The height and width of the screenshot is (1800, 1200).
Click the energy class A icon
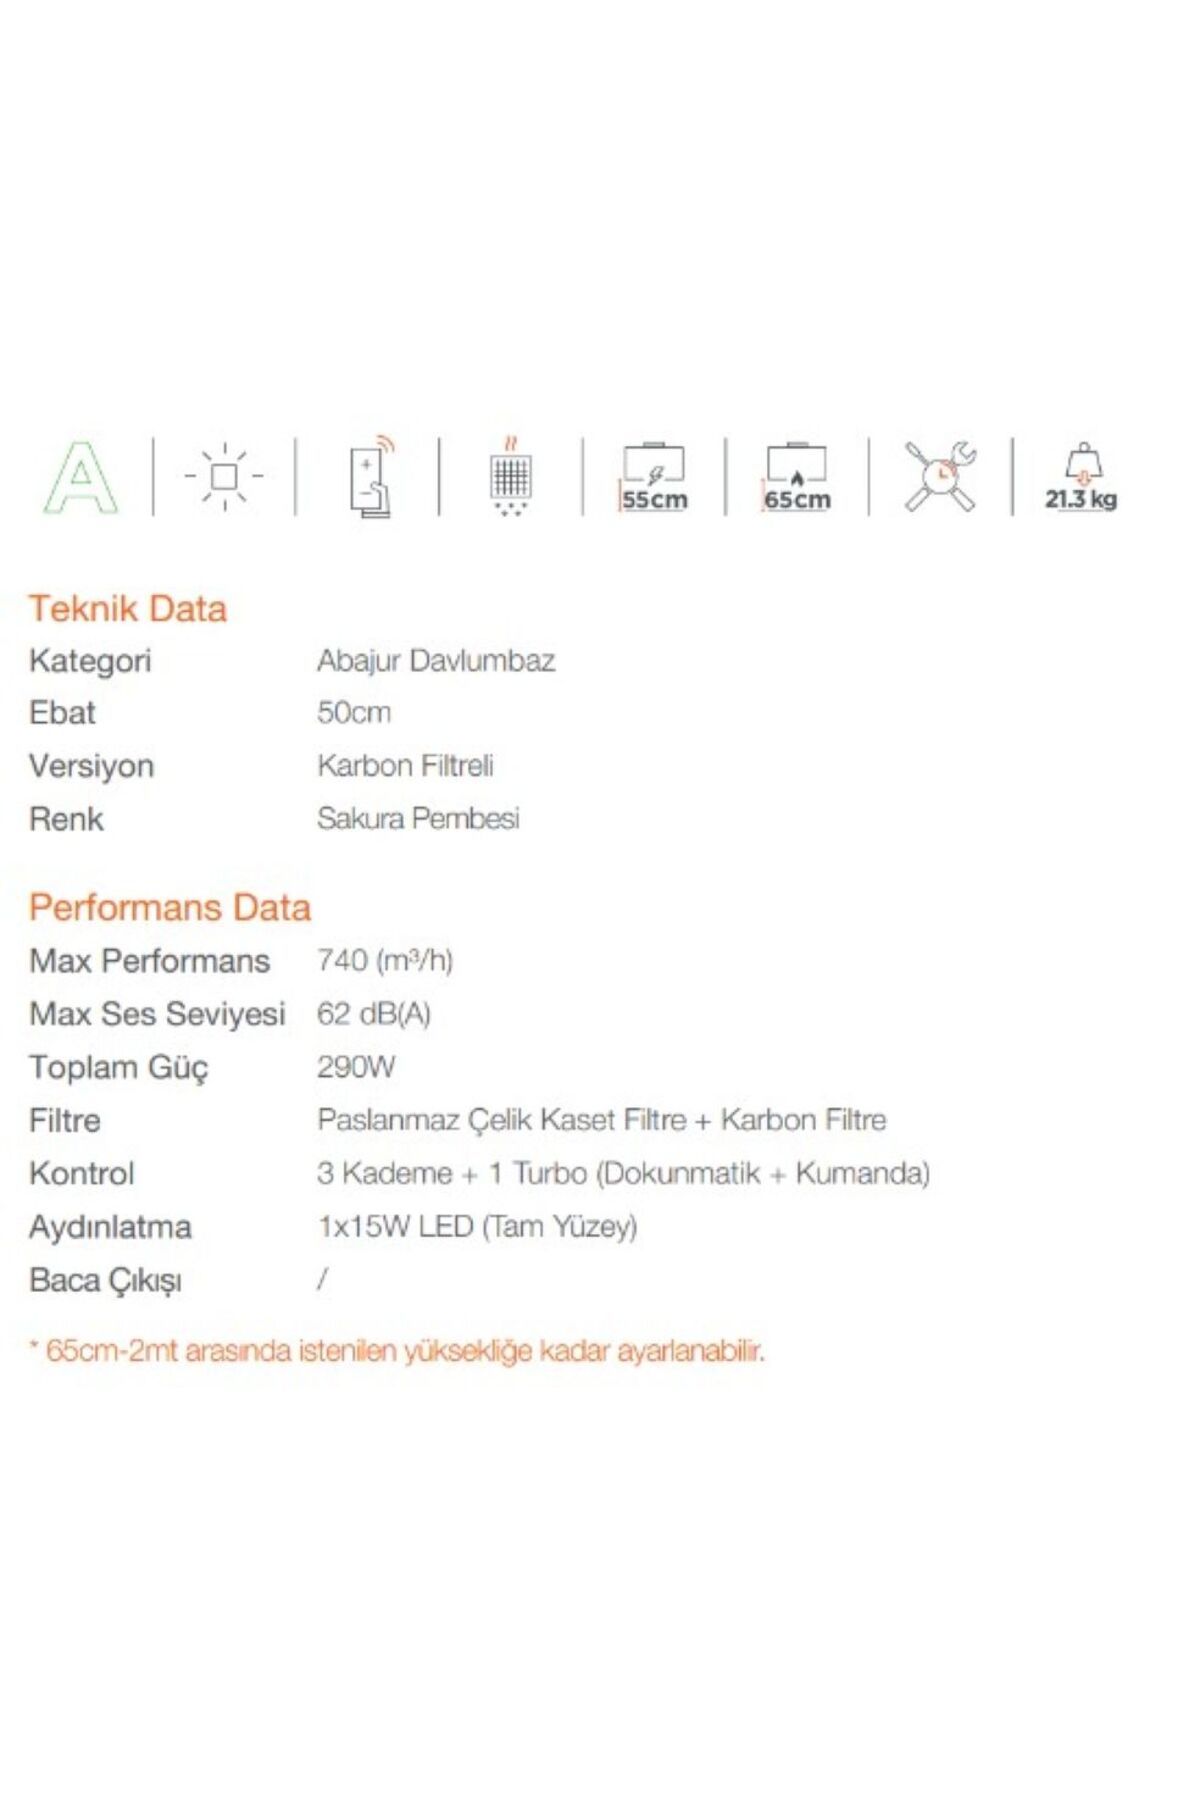pos(81,477)
